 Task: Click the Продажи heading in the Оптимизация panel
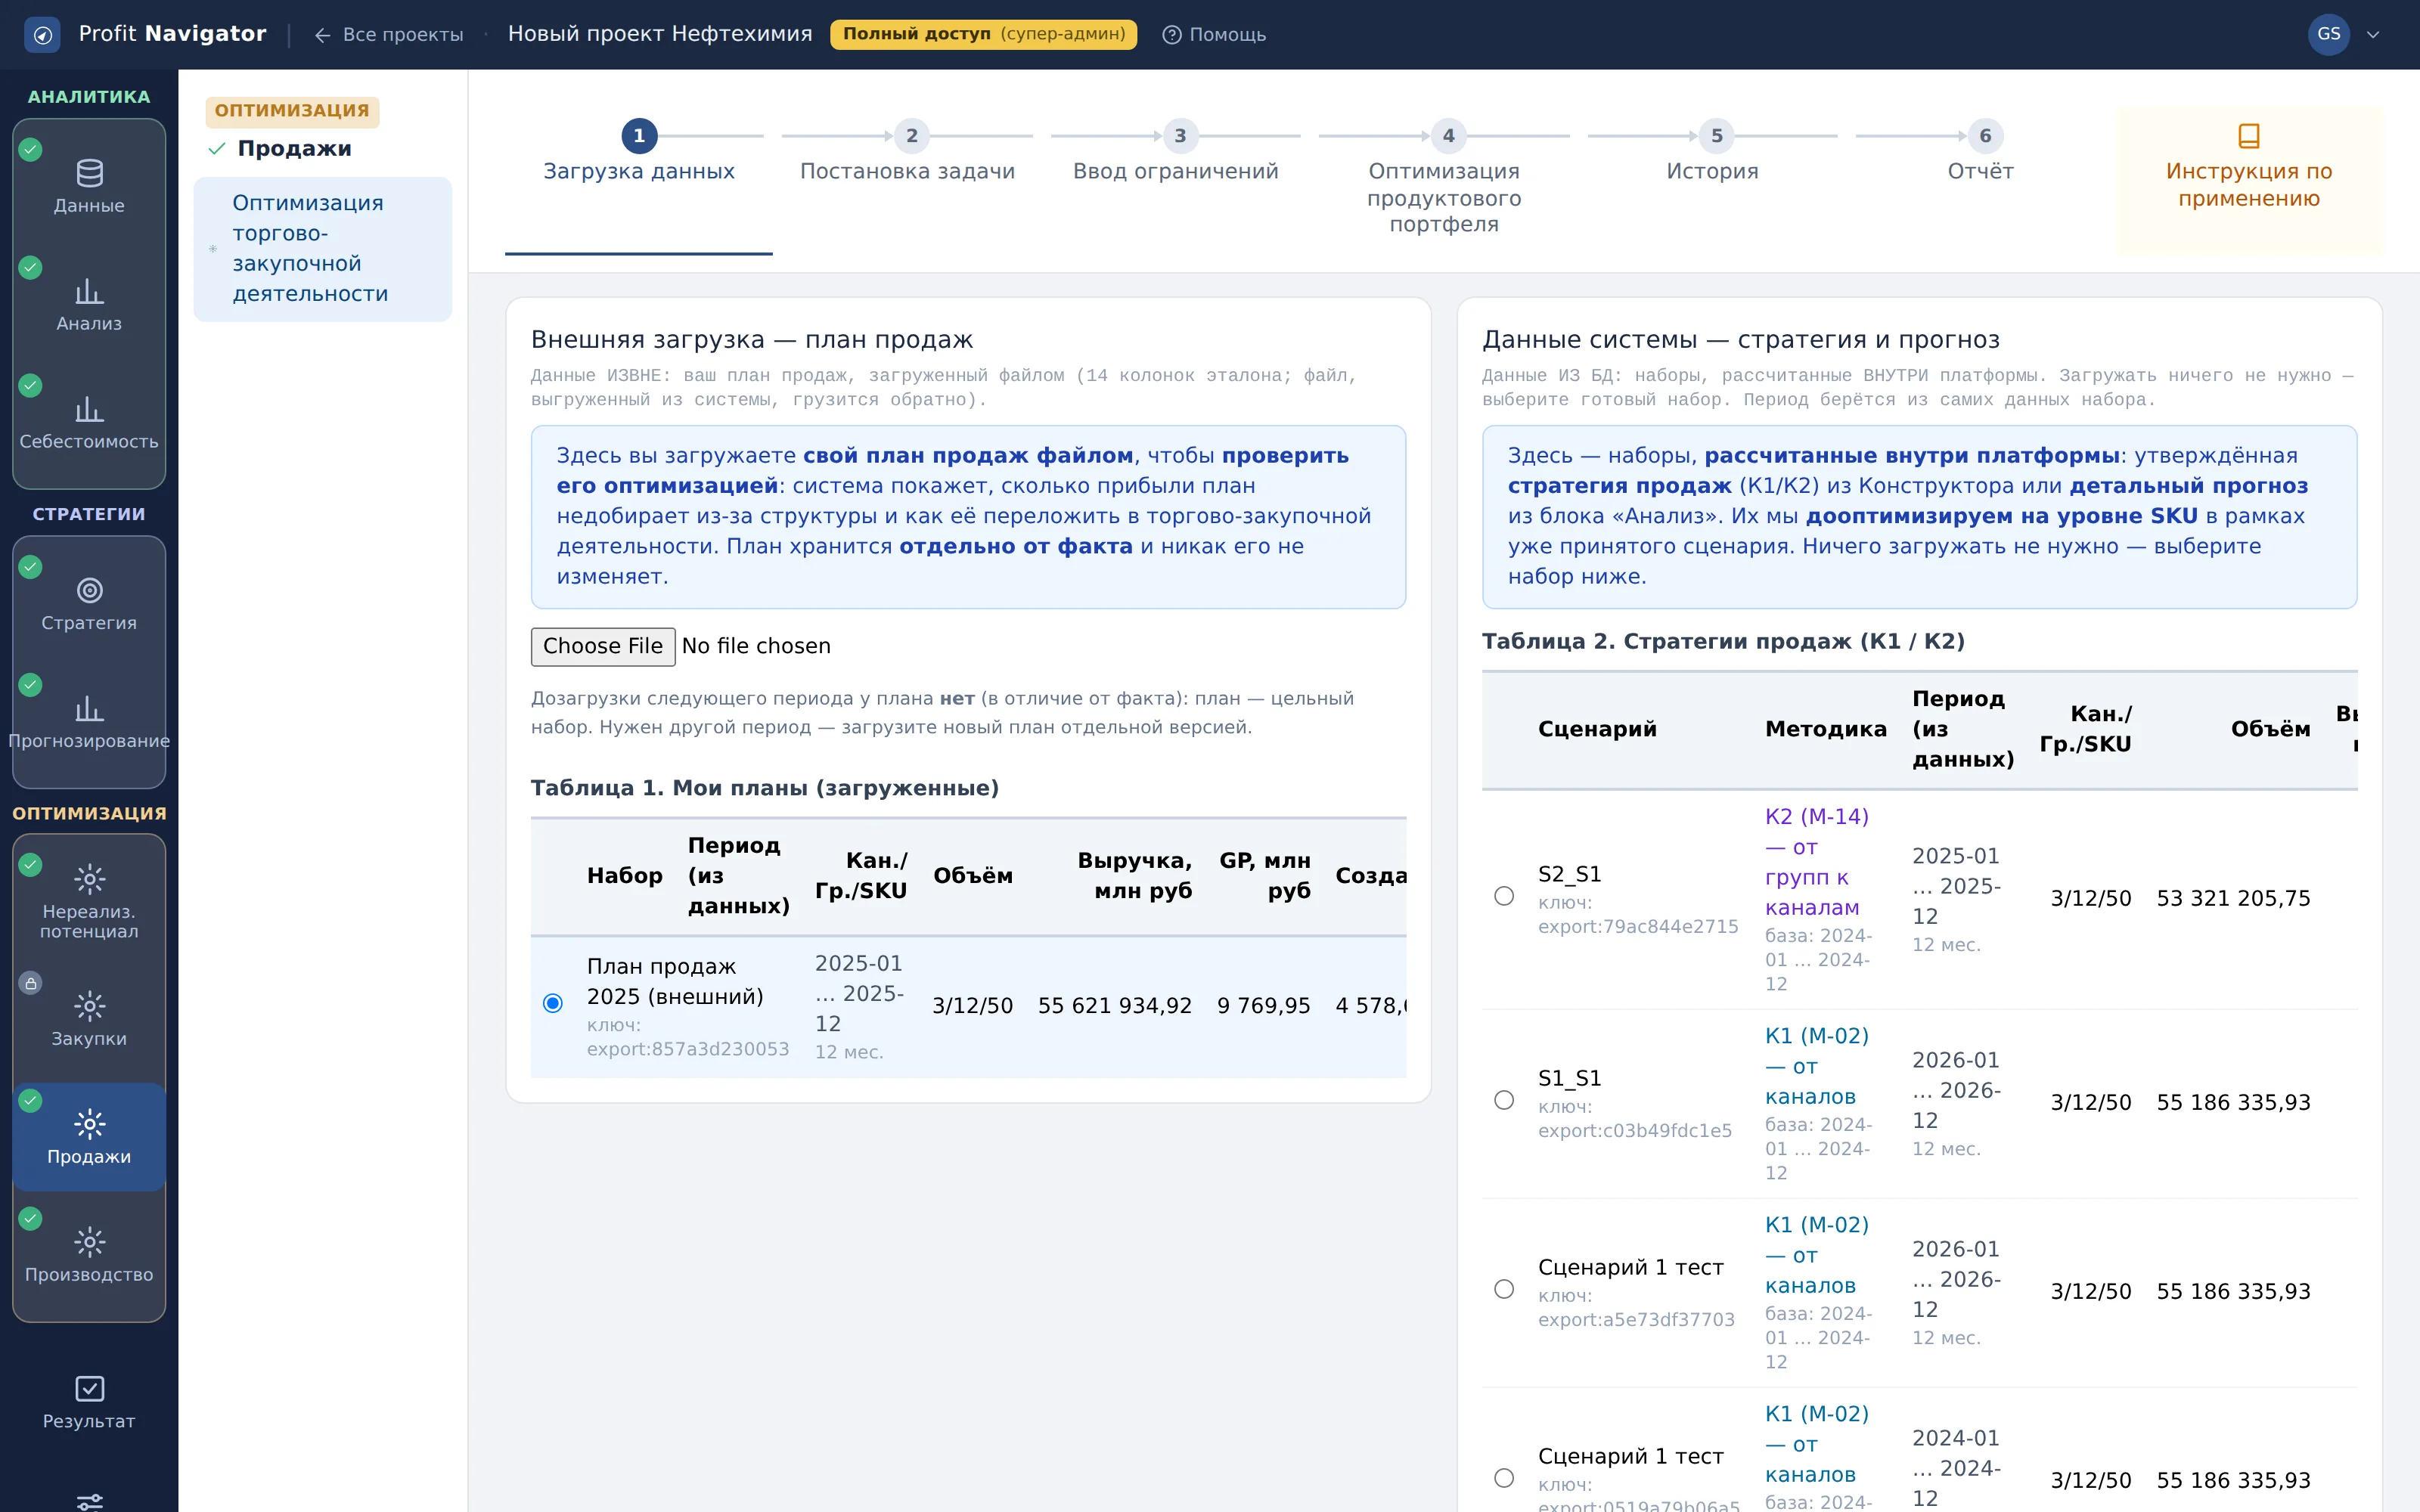point(294,149)
